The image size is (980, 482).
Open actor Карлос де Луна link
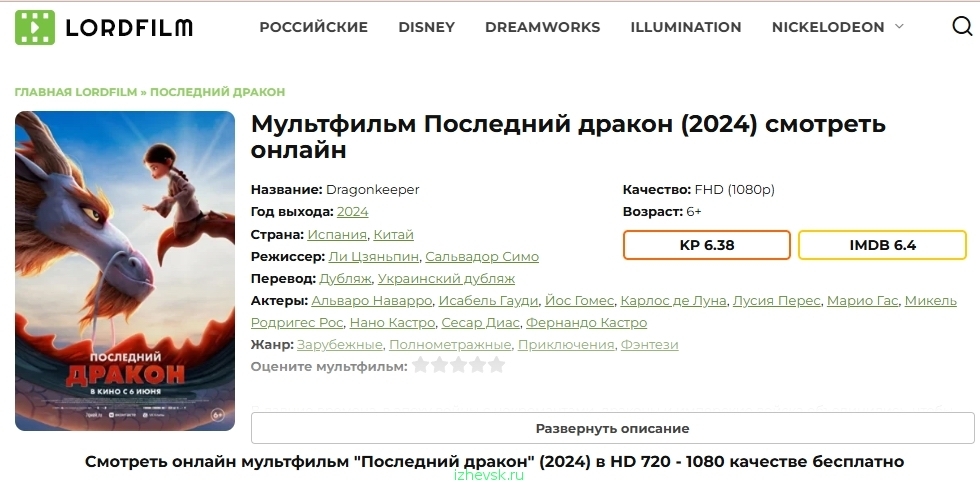point(673,301)
